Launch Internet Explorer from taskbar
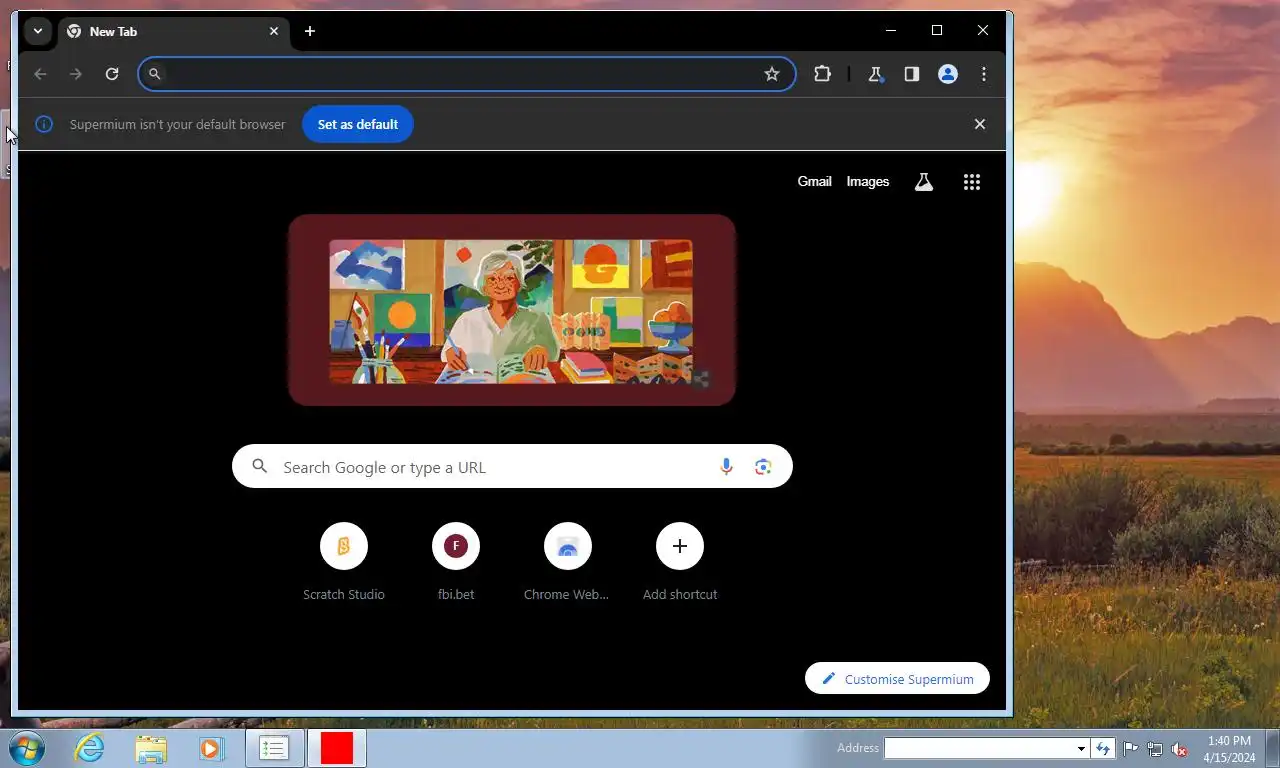 point(89,748)
